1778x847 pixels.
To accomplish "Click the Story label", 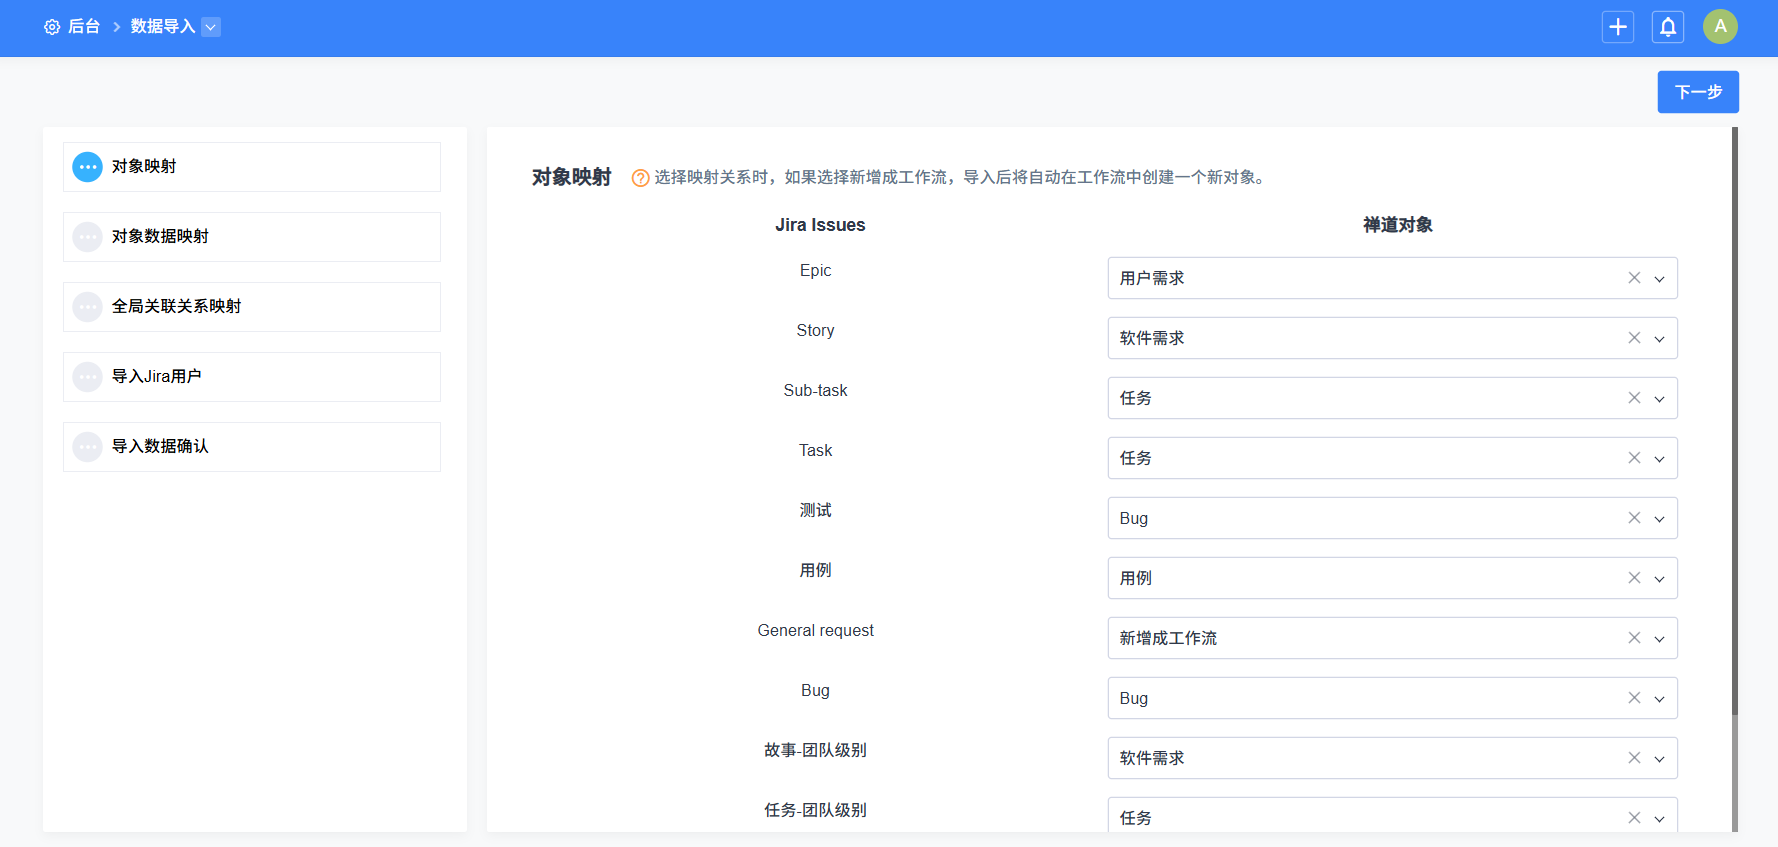I will tap(815, 330).
